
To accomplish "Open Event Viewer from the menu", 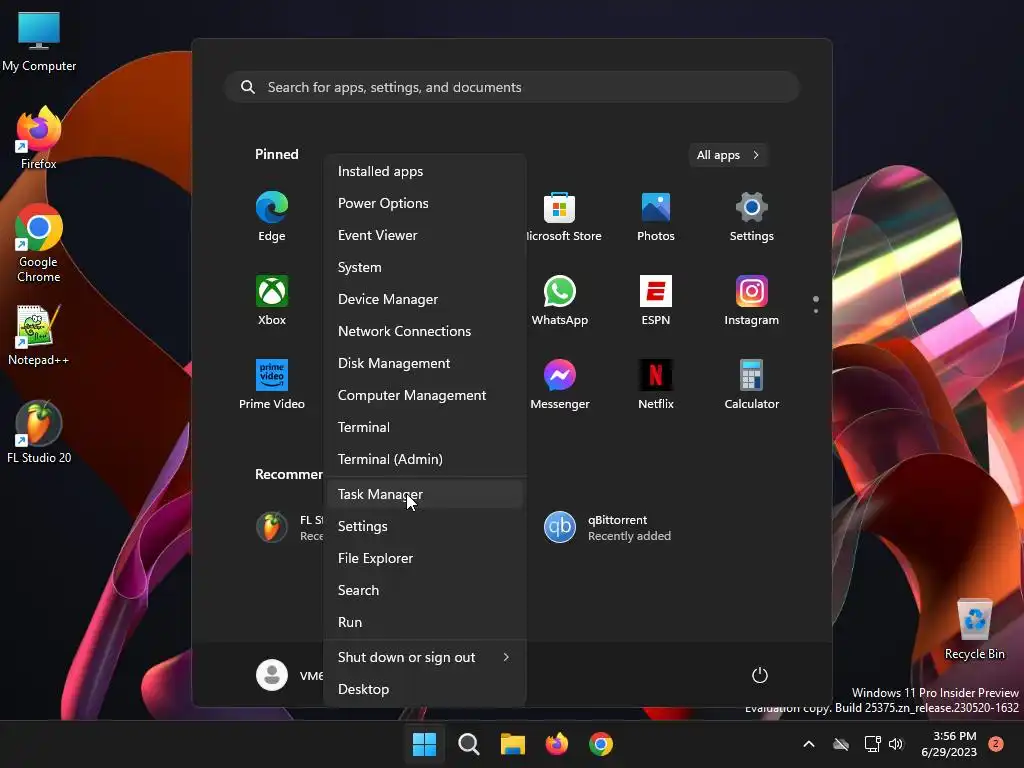I will (425, 235).
